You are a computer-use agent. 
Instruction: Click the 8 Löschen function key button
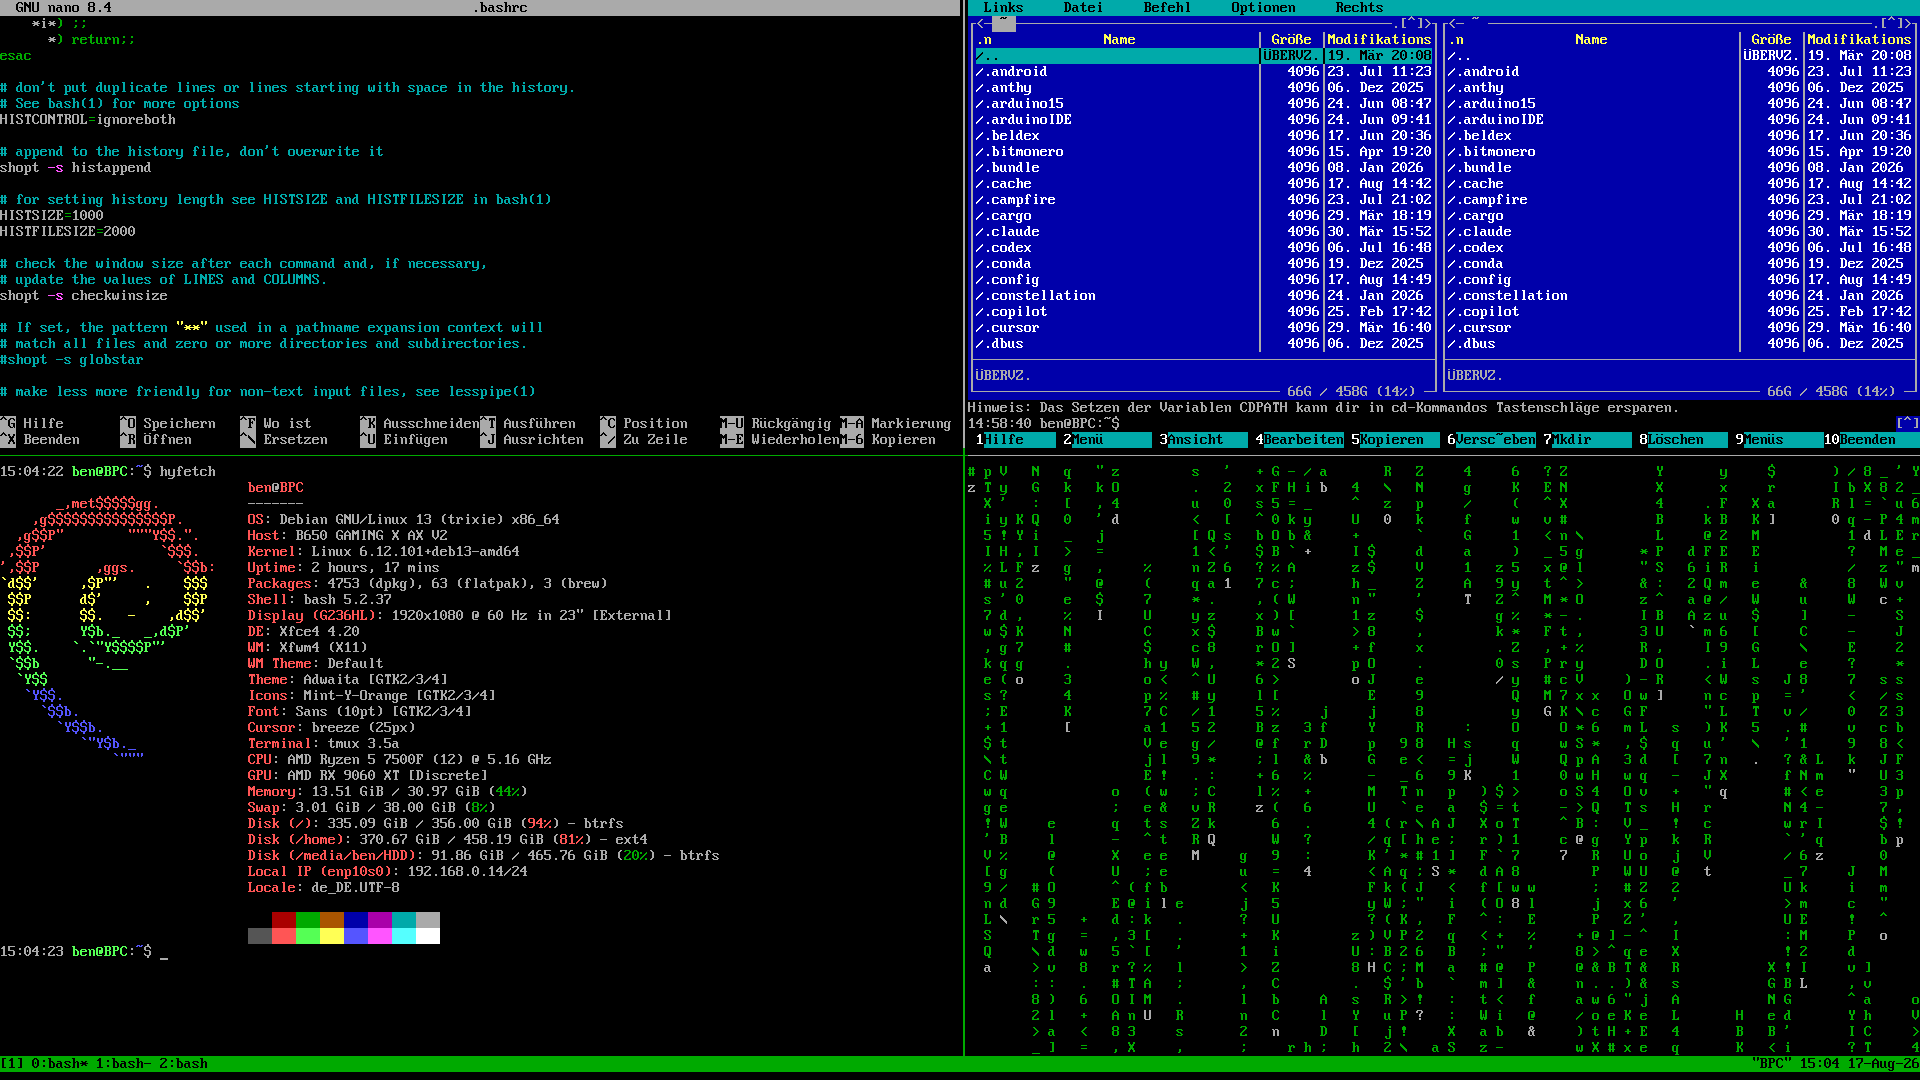click(x=1679, y=440)
